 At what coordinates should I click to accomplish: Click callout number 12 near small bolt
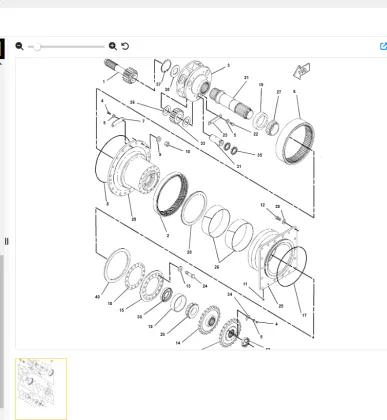pos(263,205)
